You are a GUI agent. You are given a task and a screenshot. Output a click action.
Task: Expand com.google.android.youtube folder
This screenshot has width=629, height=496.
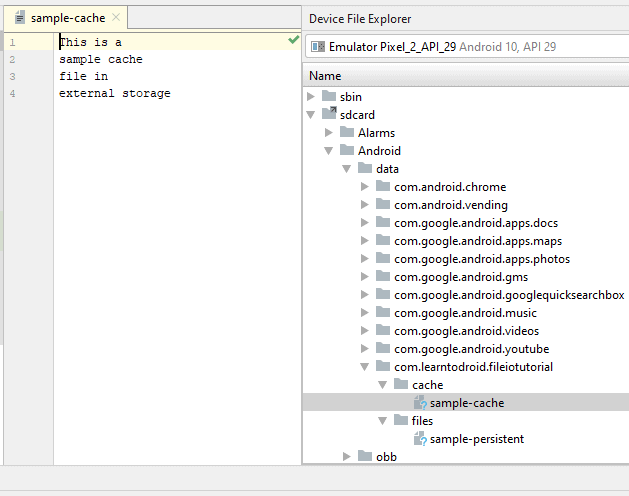(365, 349)
